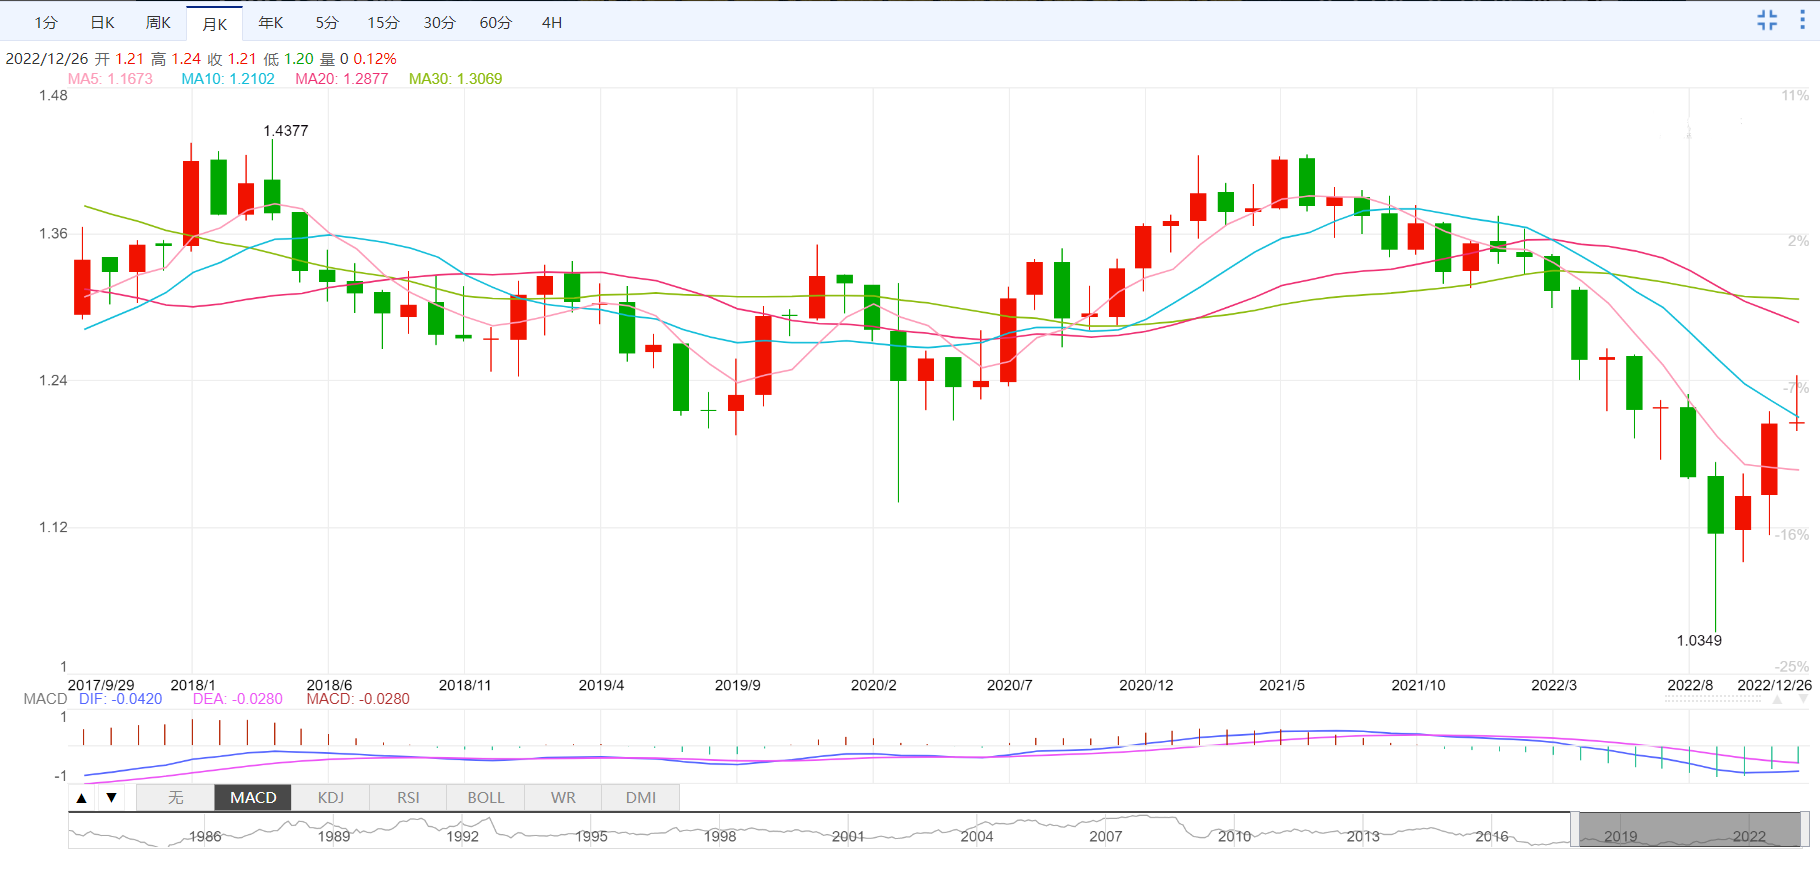This screenshot has height=873, width=1820.
Task: Select the 年K yearly timeframe
Action: coord(270,23)
